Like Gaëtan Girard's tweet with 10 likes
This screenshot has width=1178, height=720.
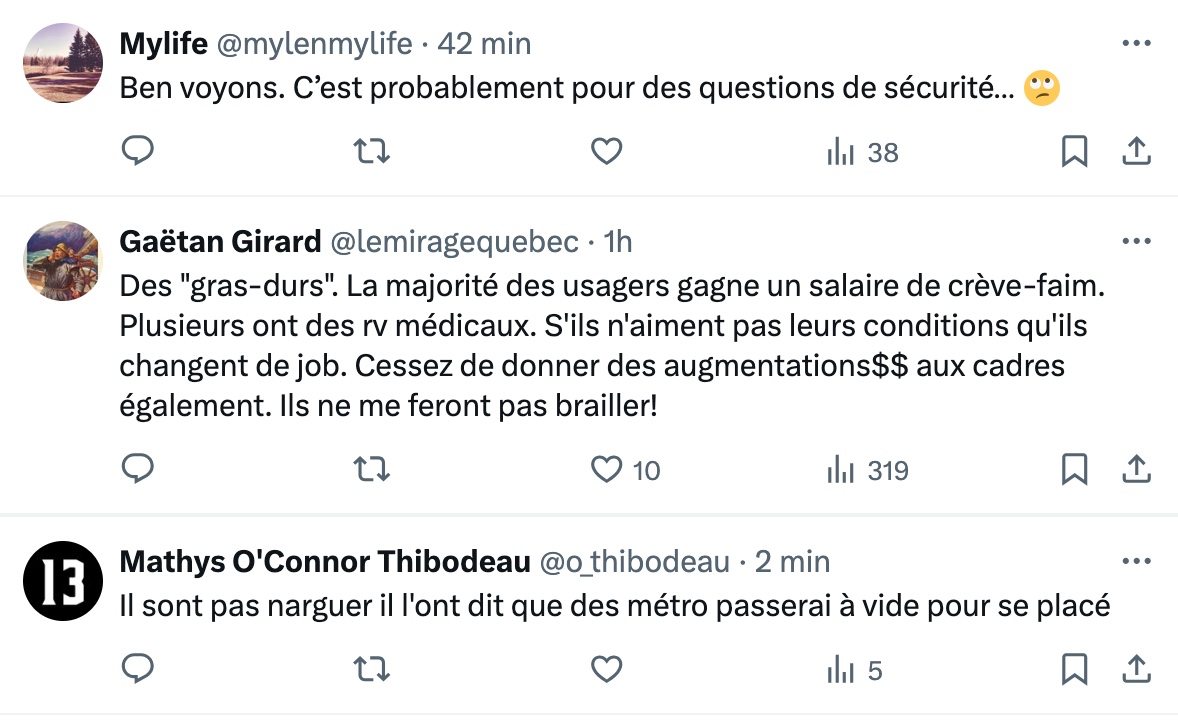[606, 469]
